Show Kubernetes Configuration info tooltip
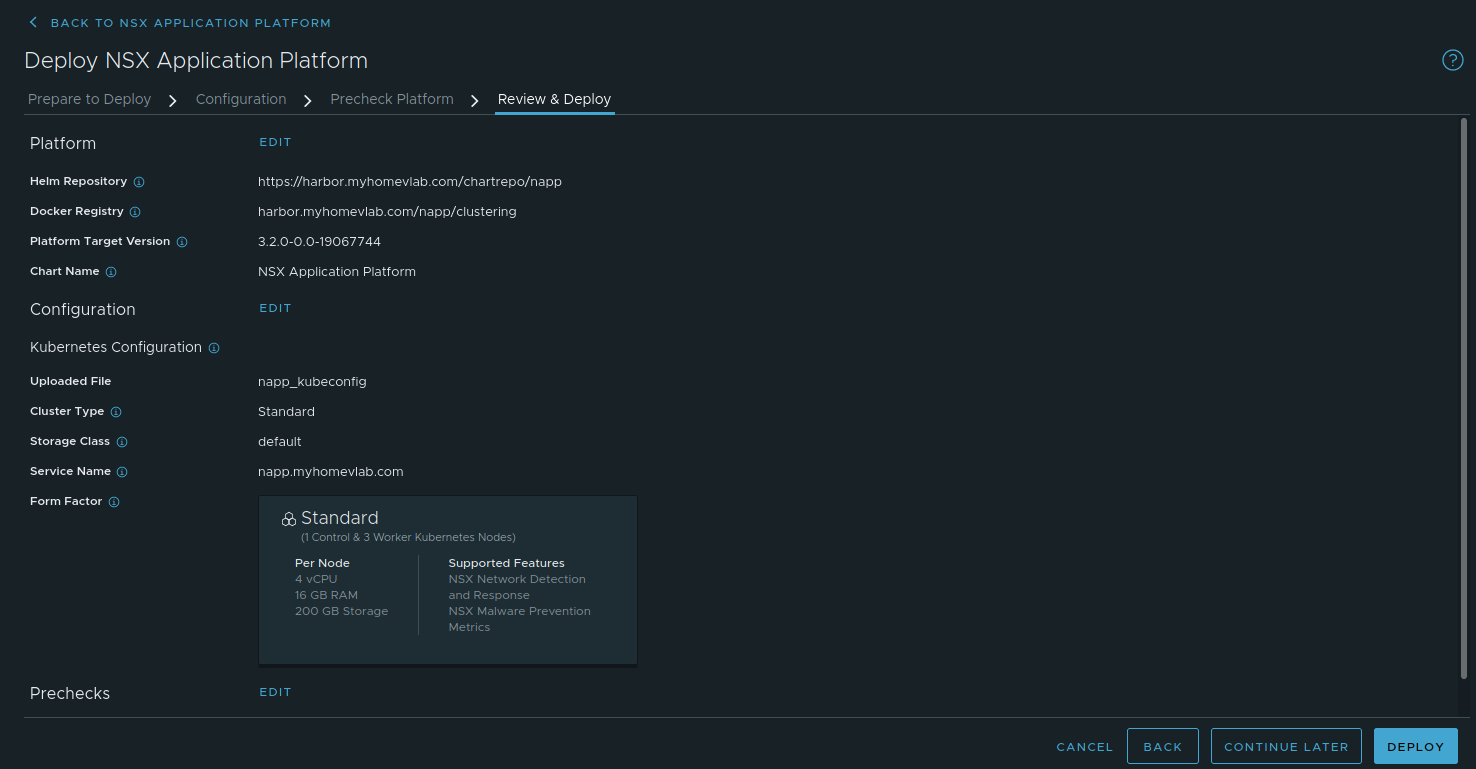Viewport: 1476px width, 769px height. [x=214, y=348]
